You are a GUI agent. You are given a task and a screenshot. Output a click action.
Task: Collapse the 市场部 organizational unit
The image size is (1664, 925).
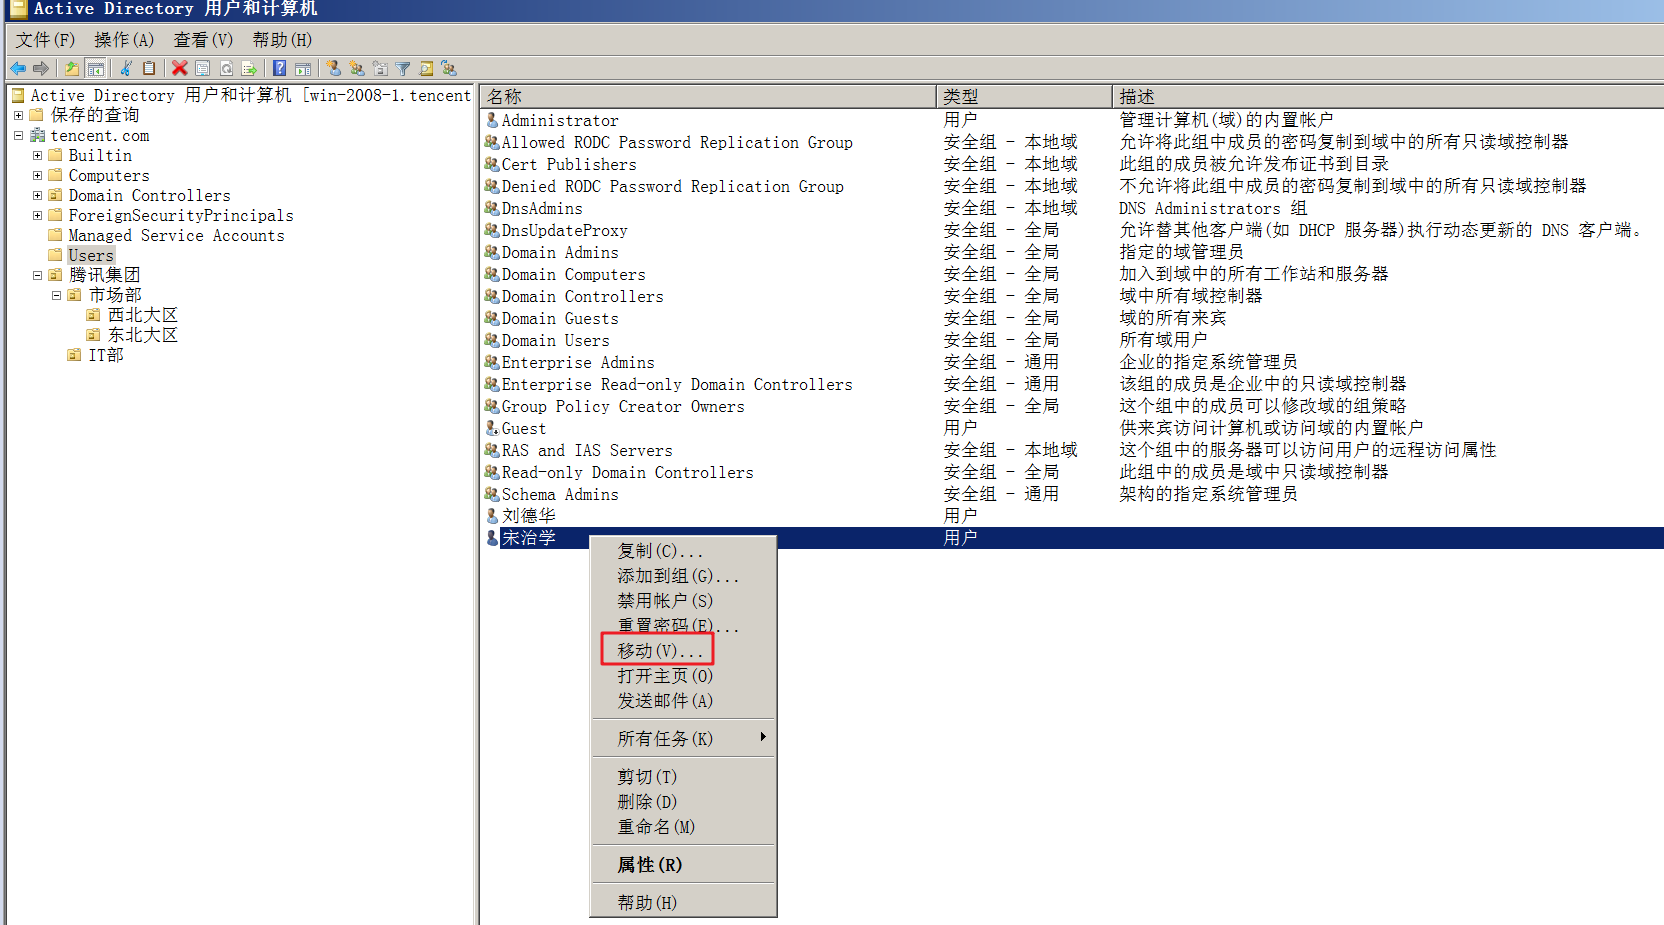(56, 295)
